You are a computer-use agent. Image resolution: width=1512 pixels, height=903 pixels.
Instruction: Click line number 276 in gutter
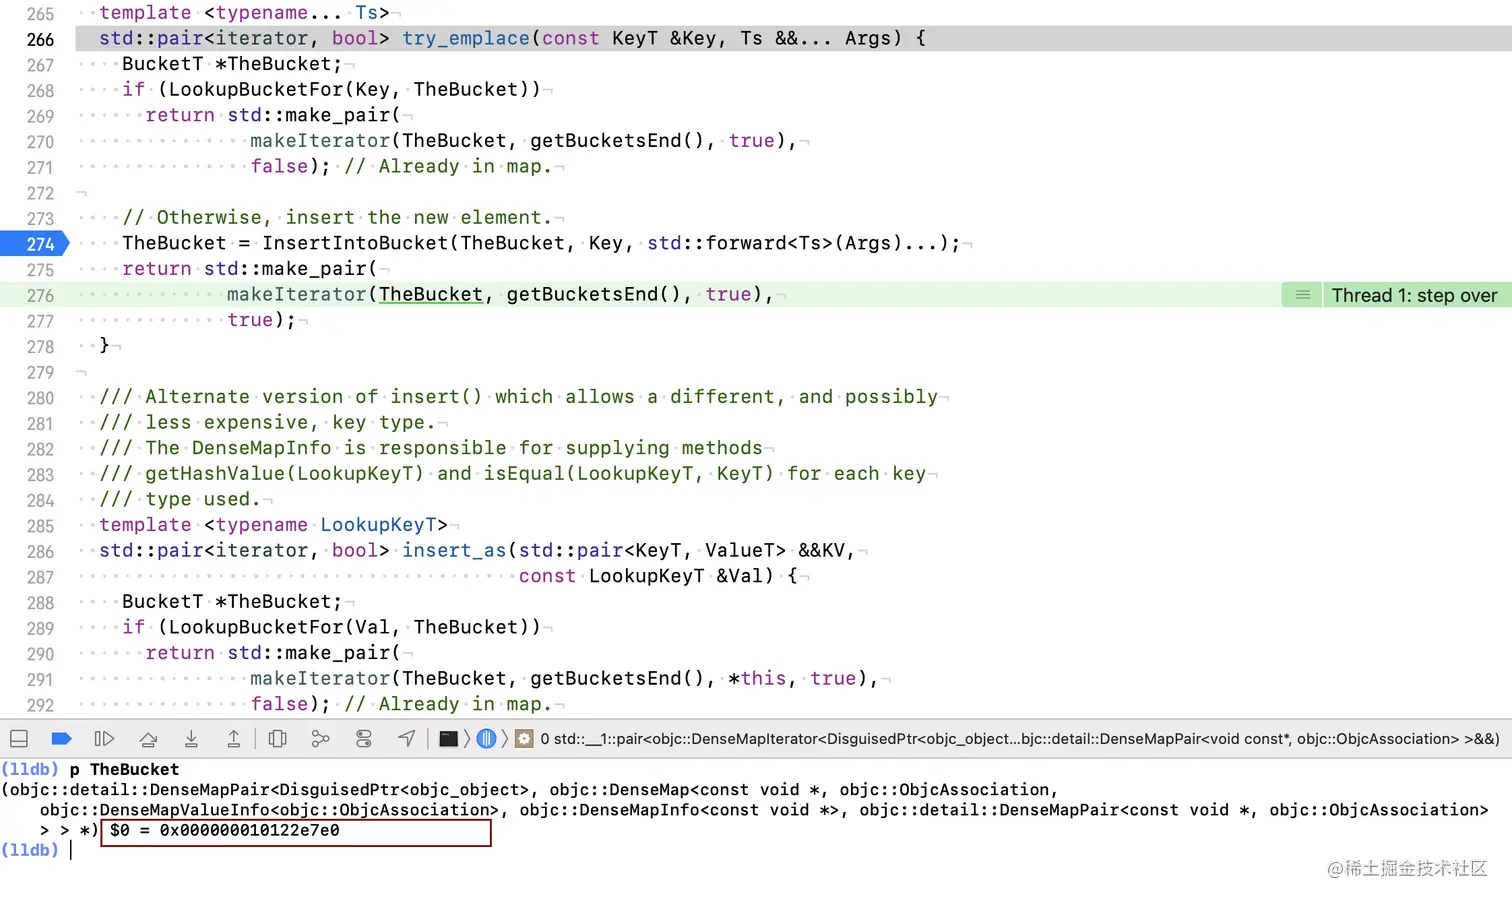(40, 295)
